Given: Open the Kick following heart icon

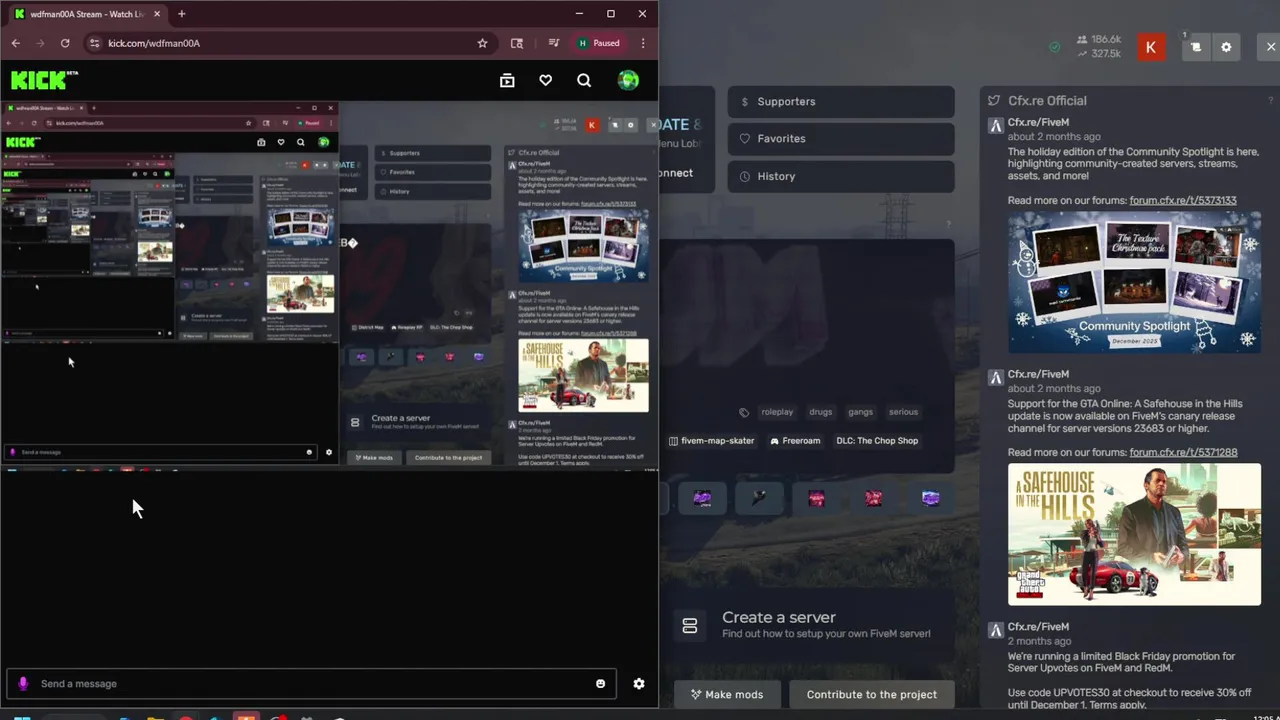Looking at the screenshot, I should 545,81.
